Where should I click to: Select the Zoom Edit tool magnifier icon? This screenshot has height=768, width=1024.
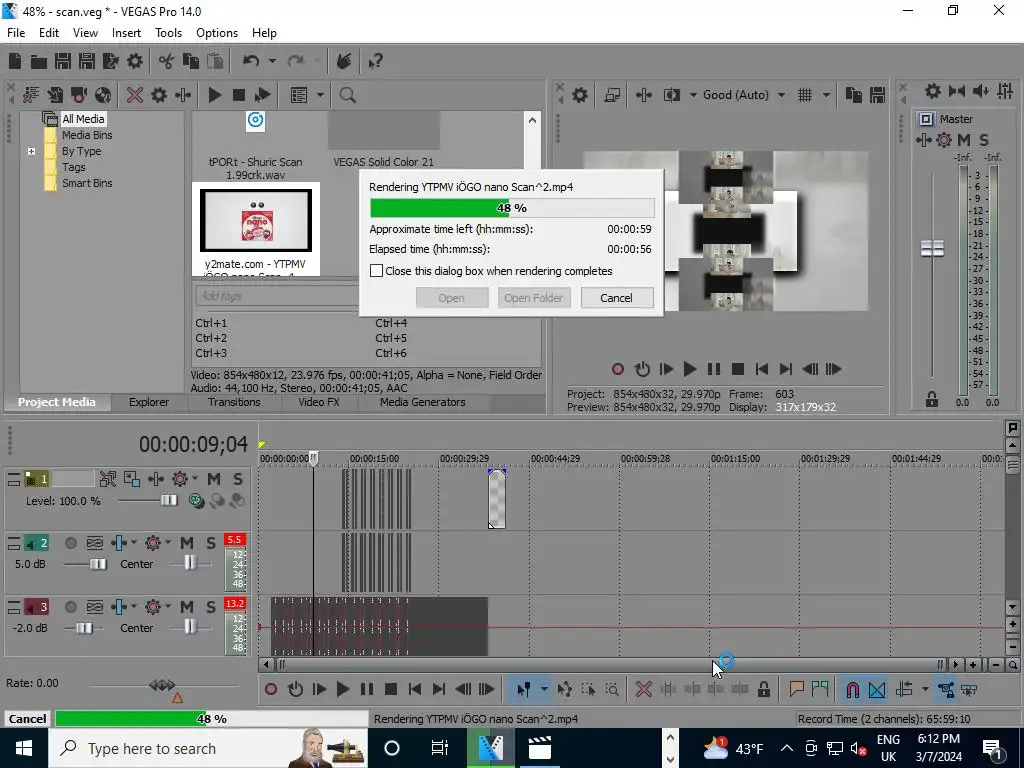click(x=612, y=689)
